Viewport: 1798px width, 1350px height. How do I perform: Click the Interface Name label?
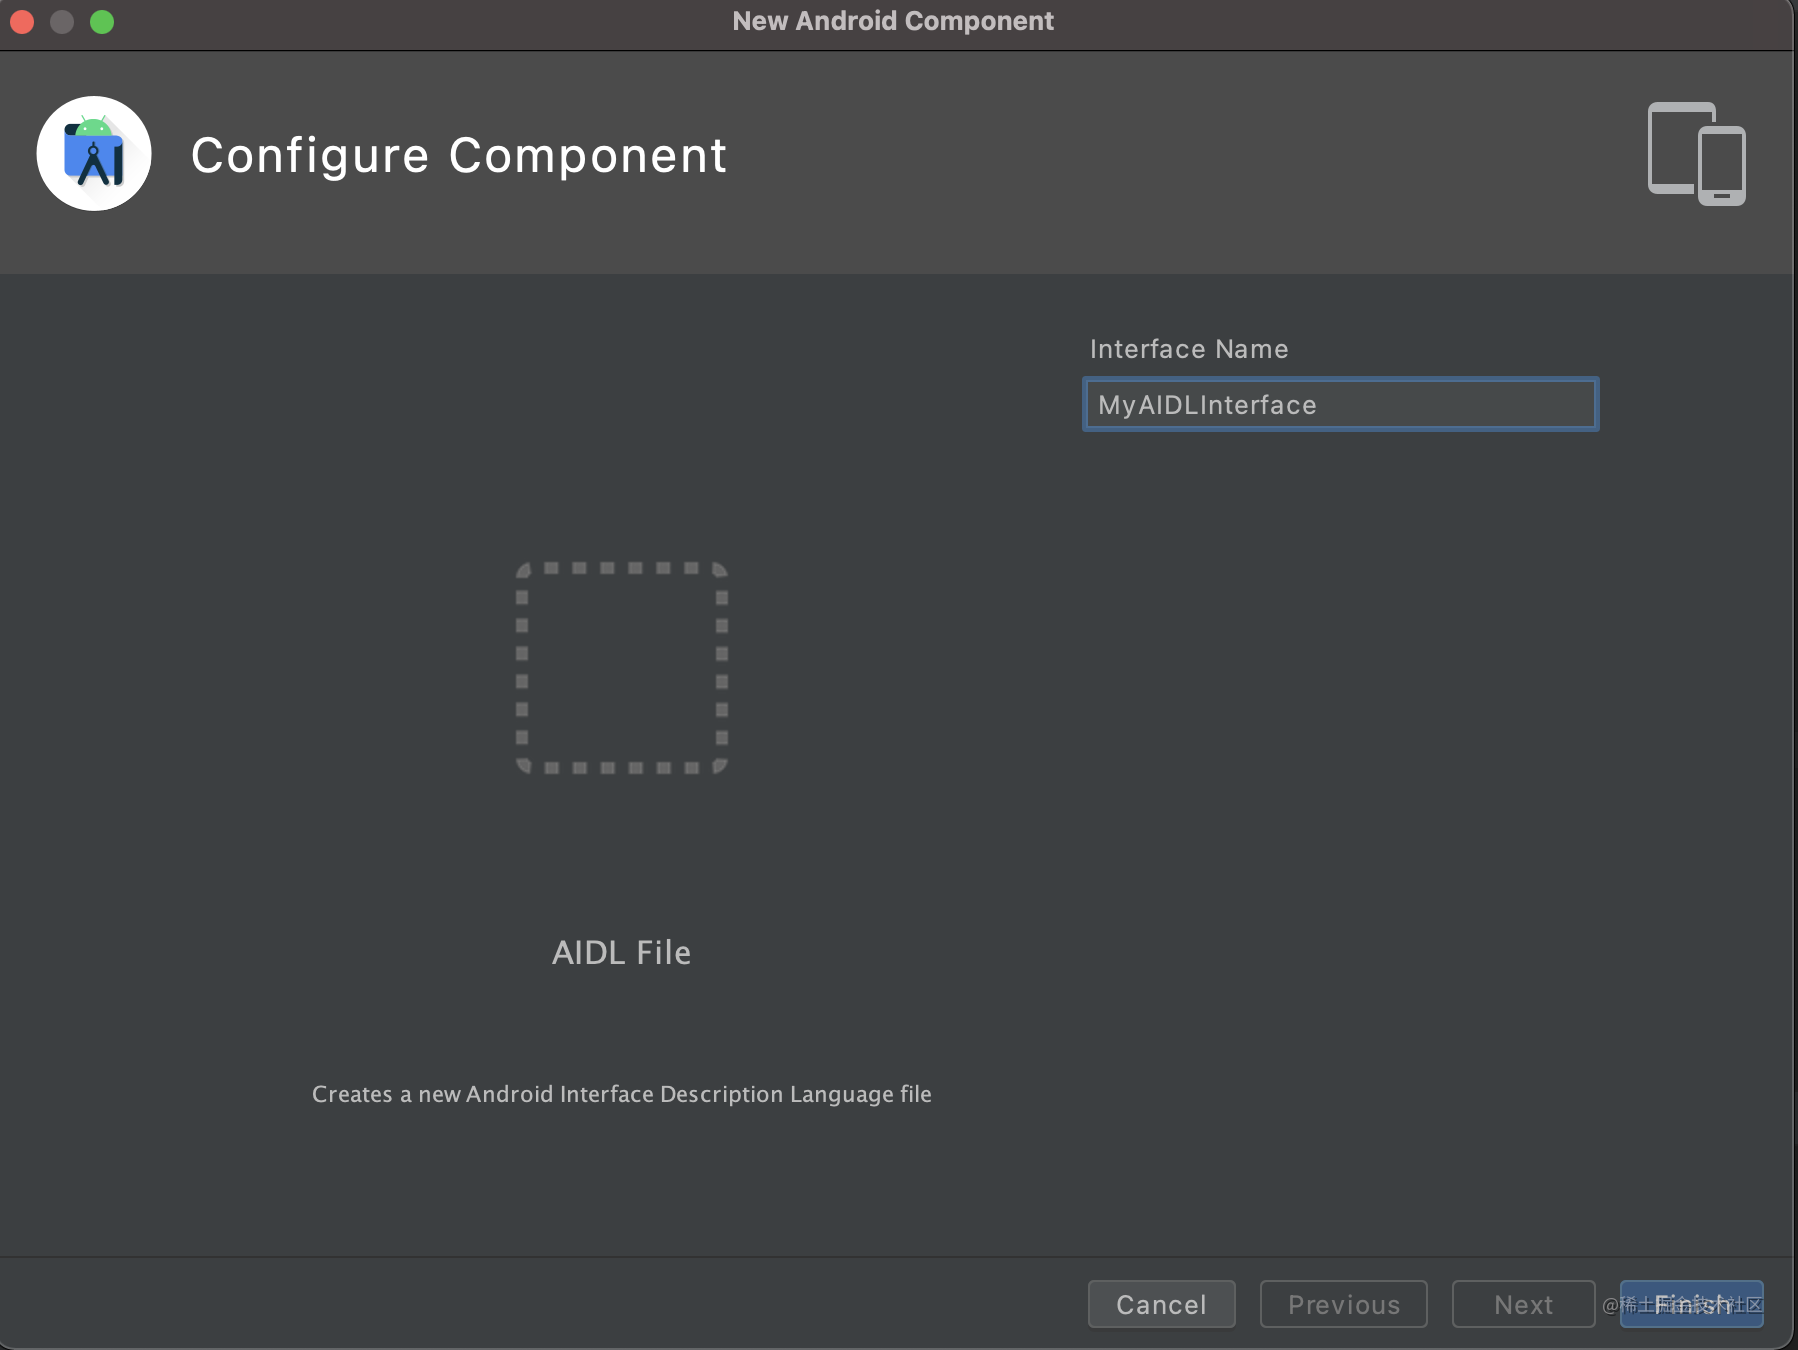pos(1188,349)
